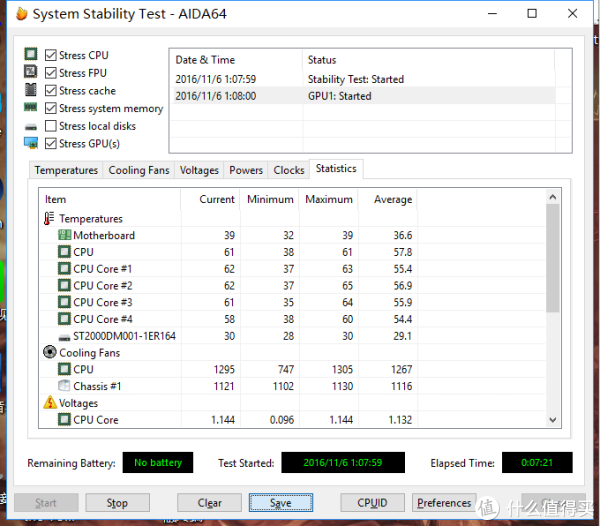Click the Stress GPU(s) monitor icon

tap(31, 143)
